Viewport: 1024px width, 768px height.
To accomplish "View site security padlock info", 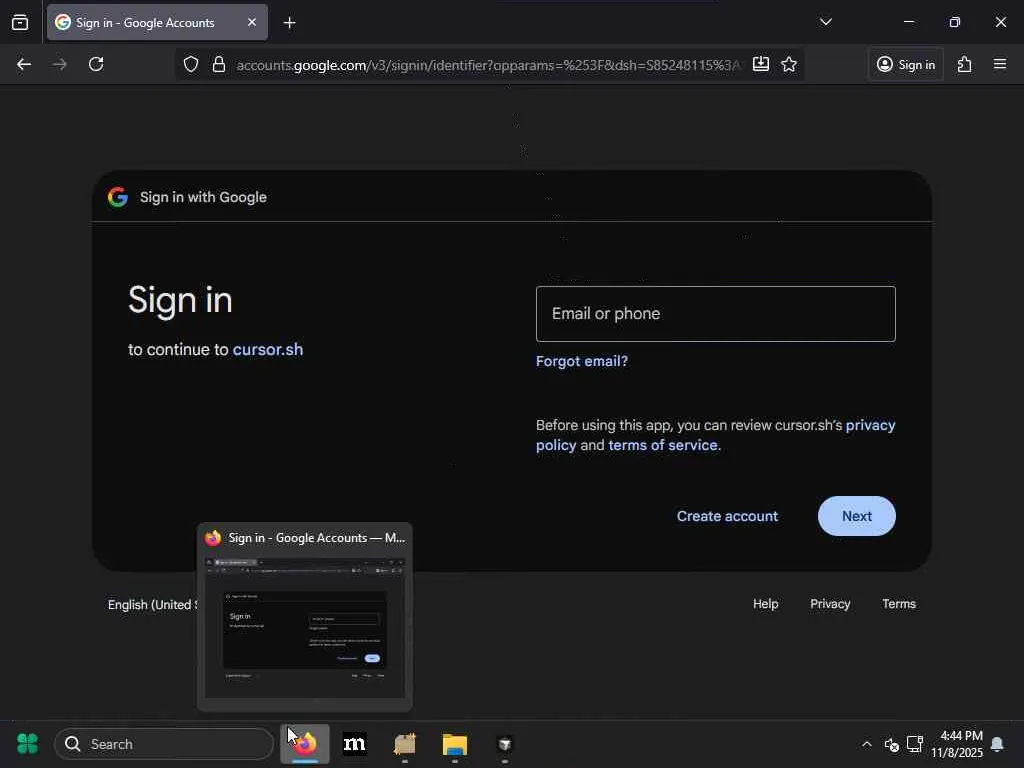I will pos(219,64).
